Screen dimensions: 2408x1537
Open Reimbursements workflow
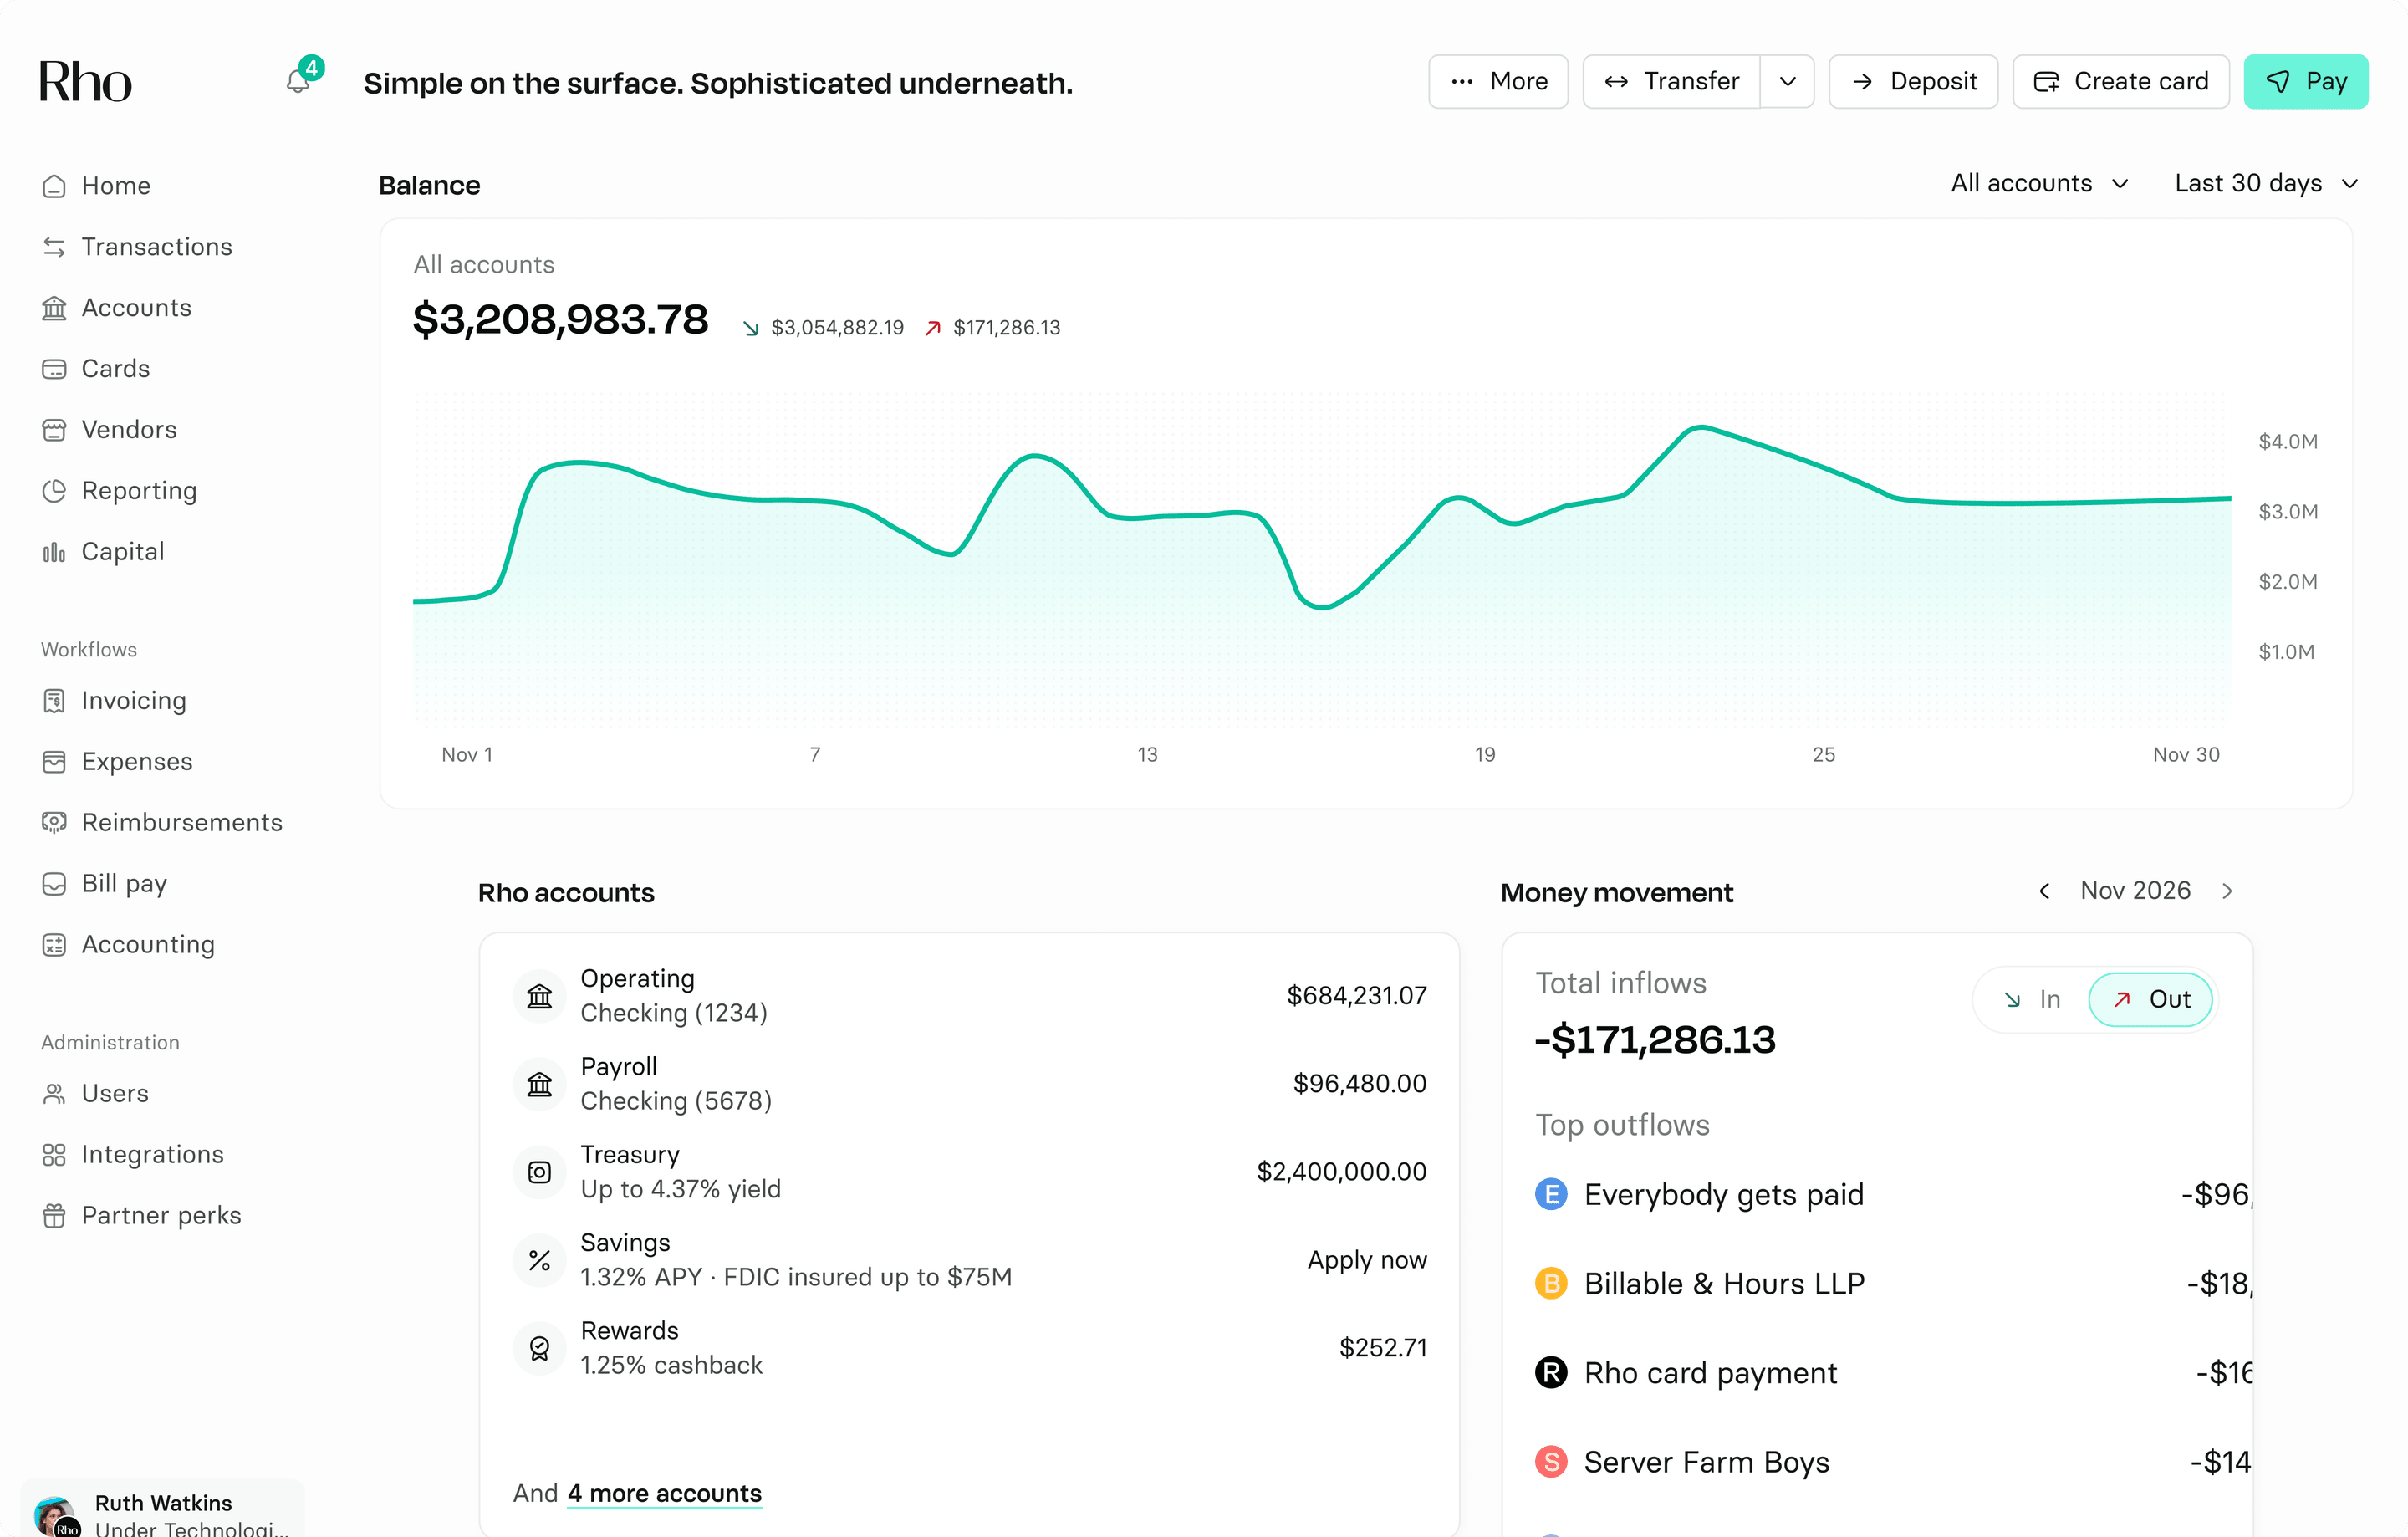[x=162, y=823]
